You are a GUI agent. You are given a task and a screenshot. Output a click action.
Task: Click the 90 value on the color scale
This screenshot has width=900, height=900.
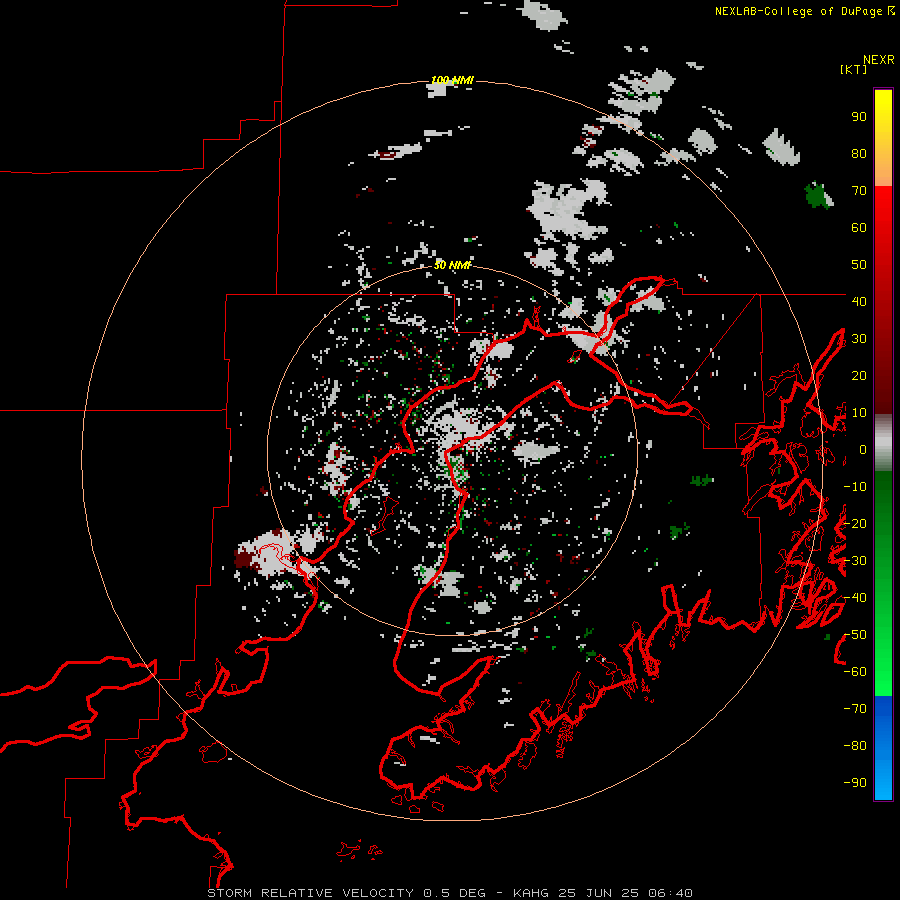[859, 117]
